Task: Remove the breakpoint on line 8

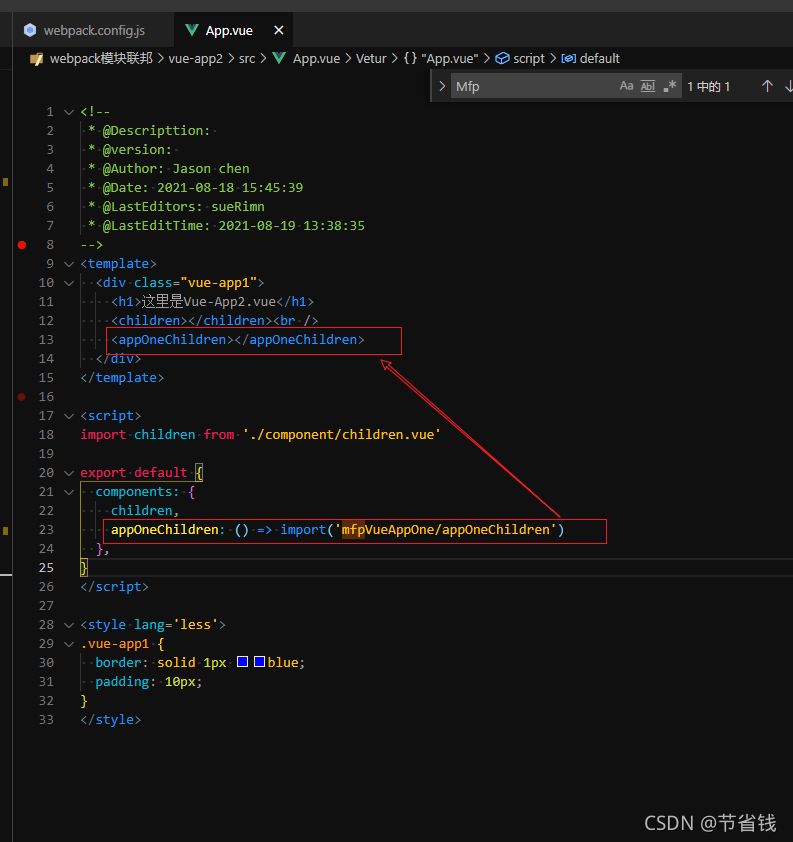Action: [21, 245]
